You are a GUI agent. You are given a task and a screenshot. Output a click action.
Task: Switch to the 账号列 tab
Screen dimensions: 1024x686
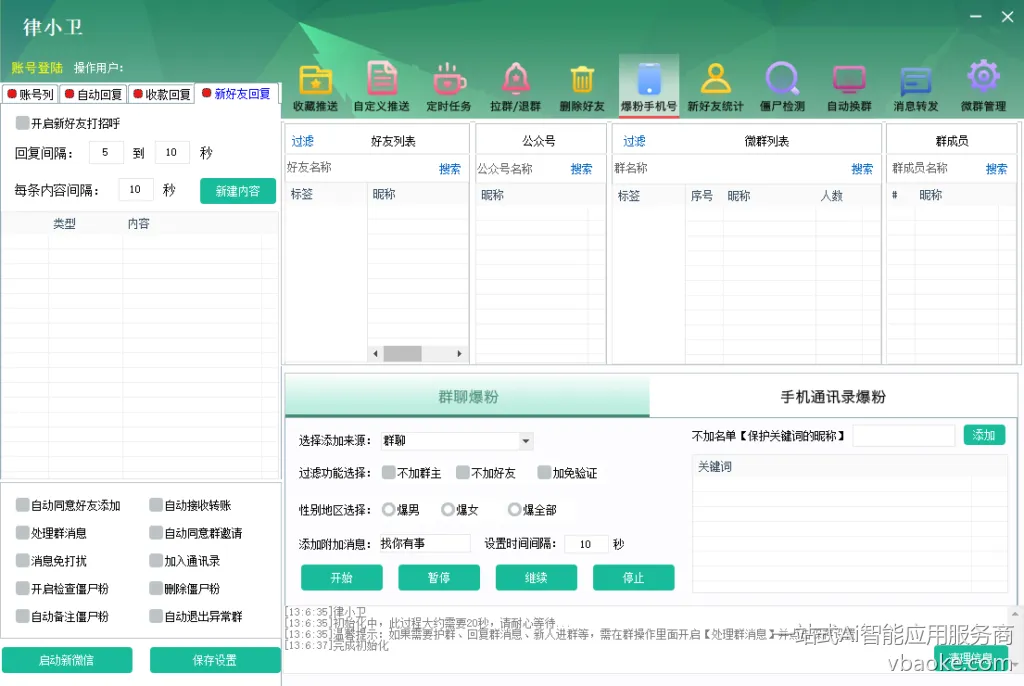(x=30, y=95)
